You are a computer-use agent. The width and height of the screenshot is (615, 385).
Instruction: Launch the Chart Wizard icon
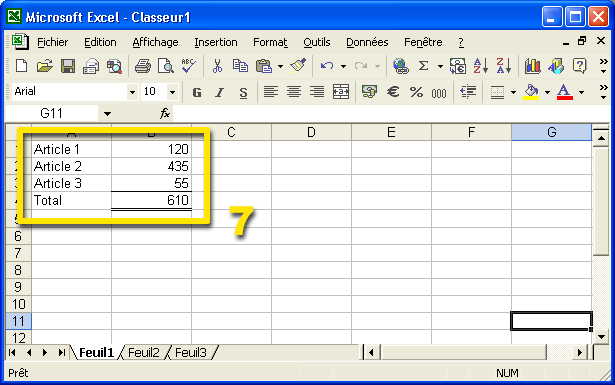pos(532,66)
